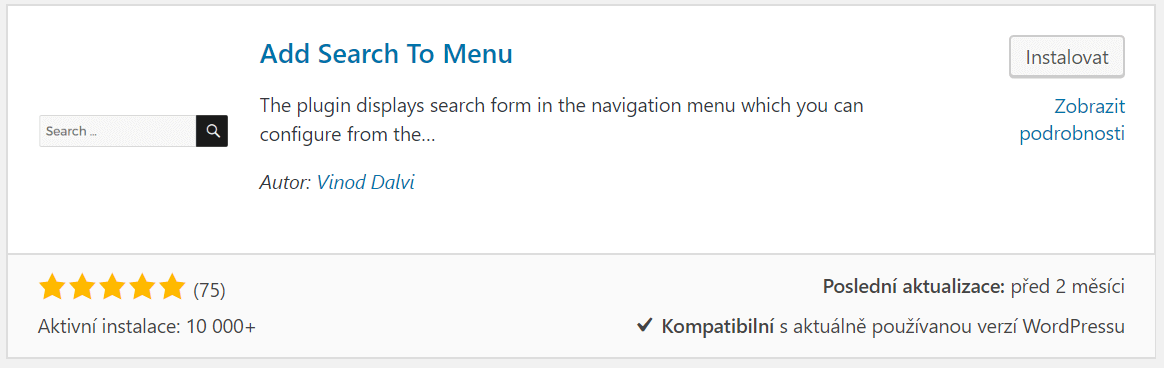Click the second rating star
Image resolution: width=1164 pixels, height=368 pixels.
[82, 286]
